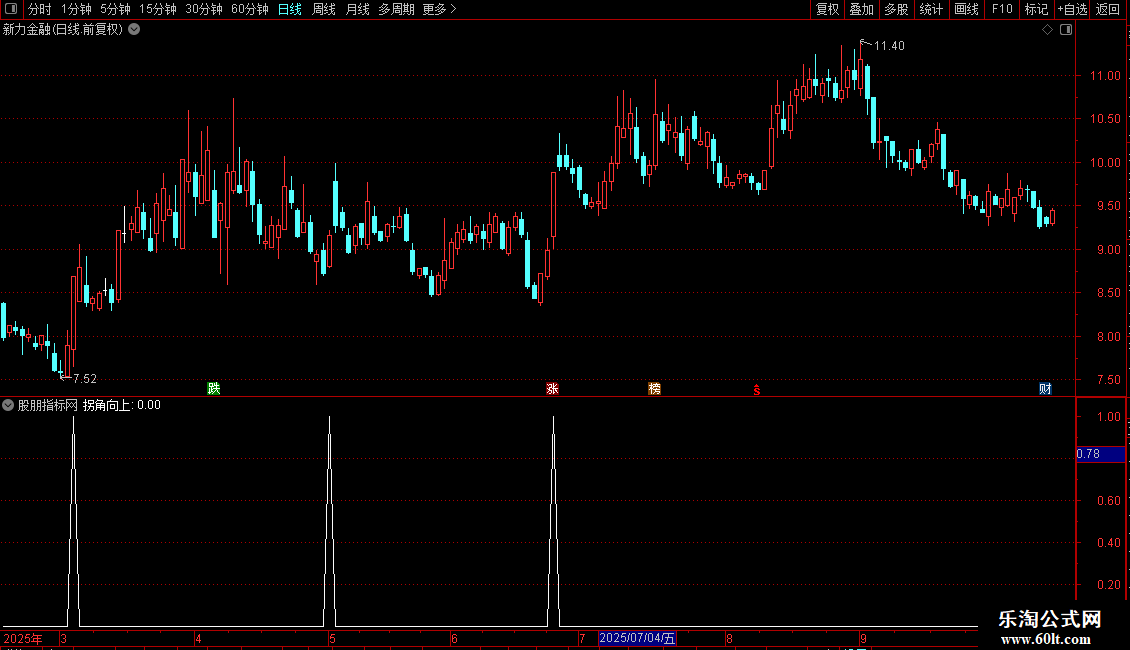Image resolution: width=1130 pixels, height=650 pixels.
Task: Switch to 周线 weekly chart
Action: (324, 9)
